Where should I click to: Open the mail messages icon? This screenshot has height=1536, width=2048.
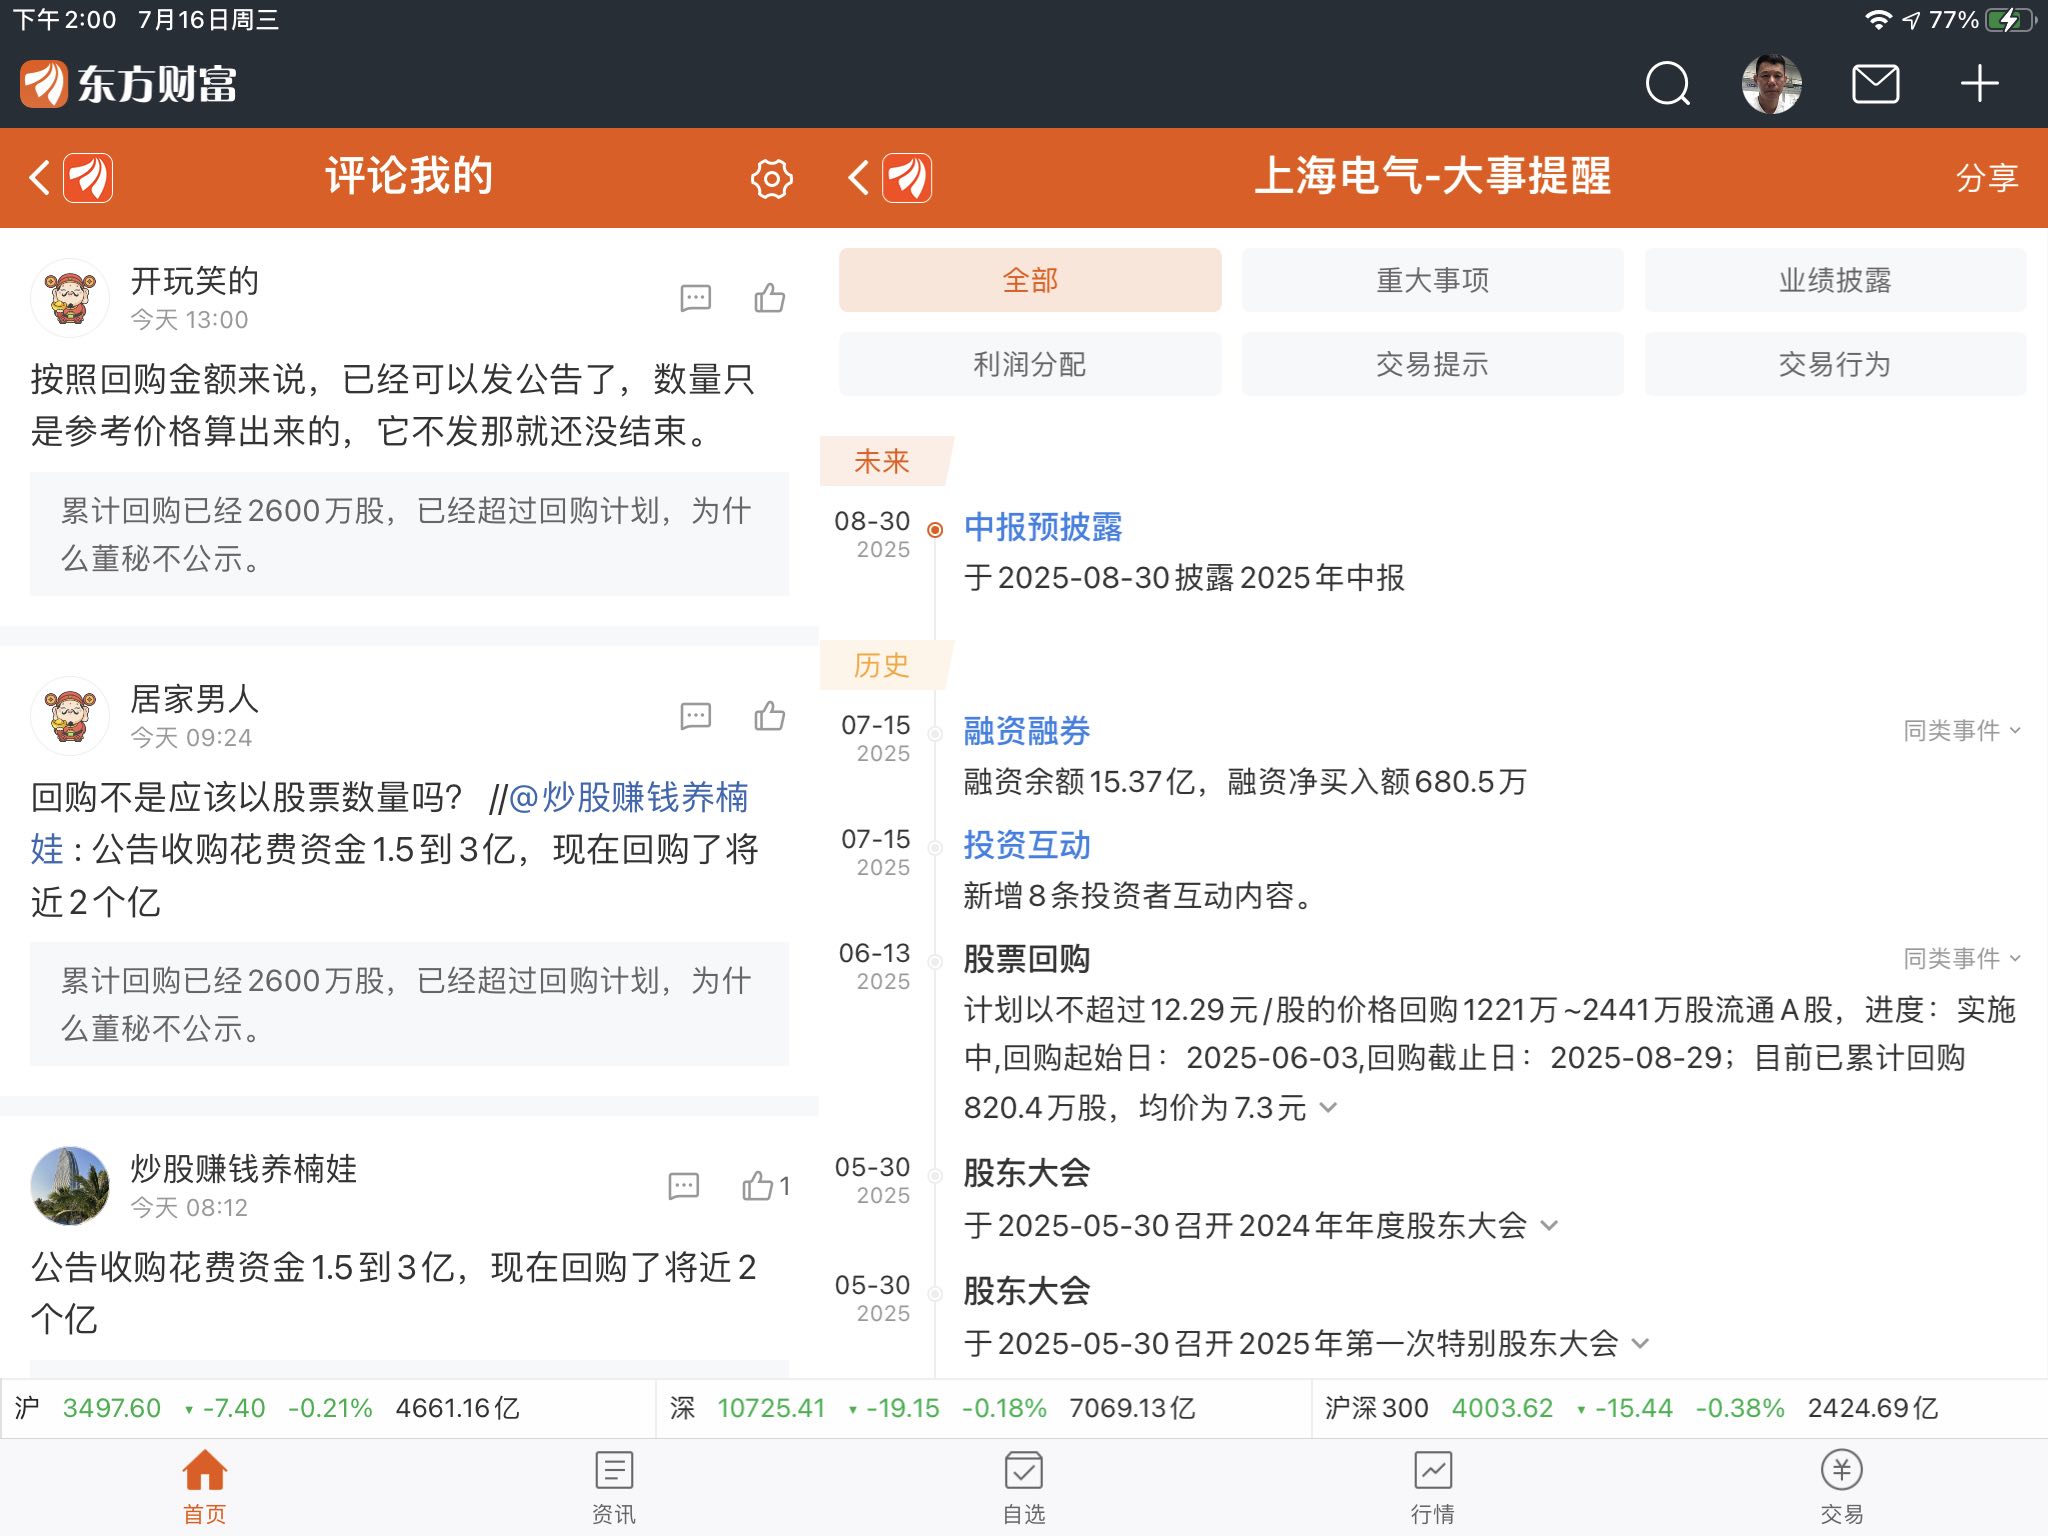(x=1875, y=84)
